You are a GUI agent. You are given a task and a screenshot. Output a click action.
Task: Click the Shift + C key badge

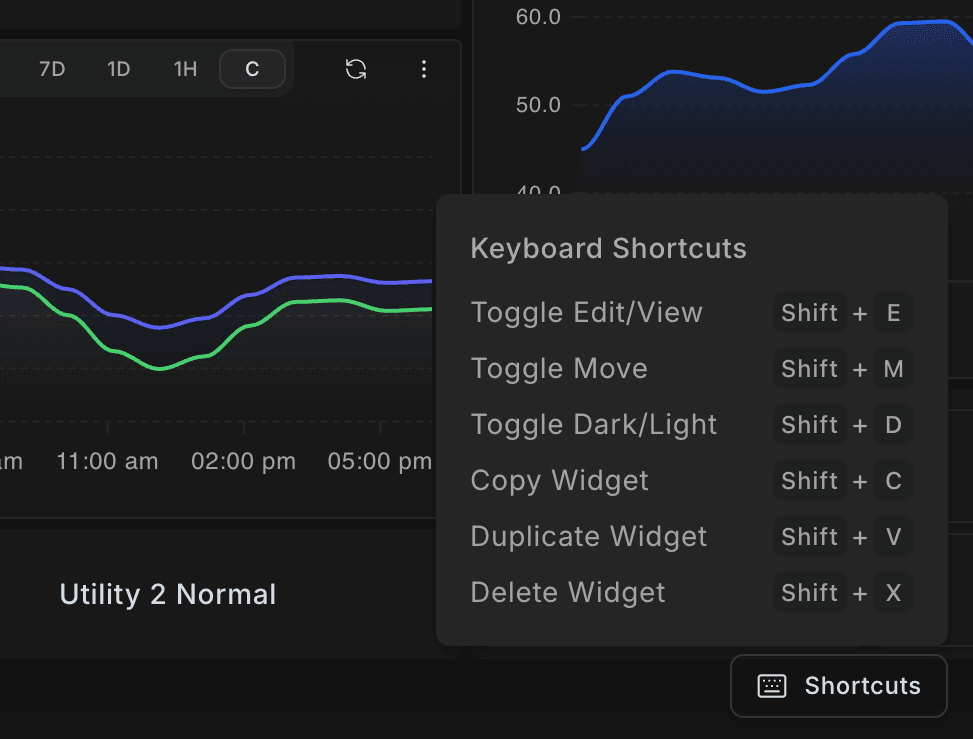pos(845,480)
